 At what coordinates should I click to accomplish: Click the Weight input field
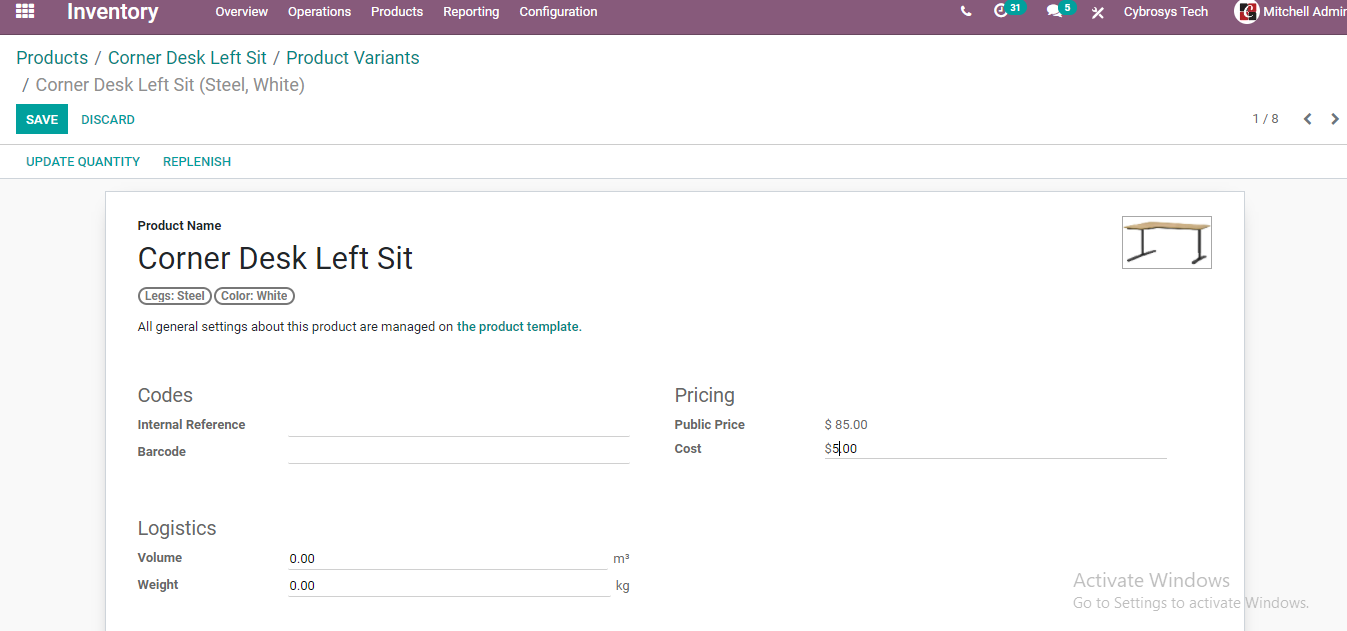point(448,586)
